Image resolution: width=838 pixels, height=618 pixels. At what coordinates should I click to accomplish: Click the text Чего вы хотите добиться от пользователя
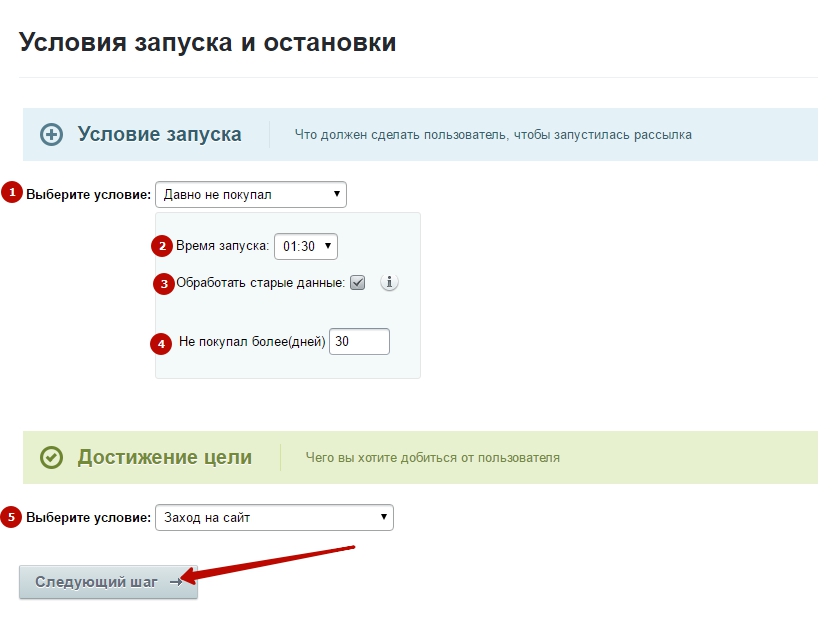tap(432, 458)
